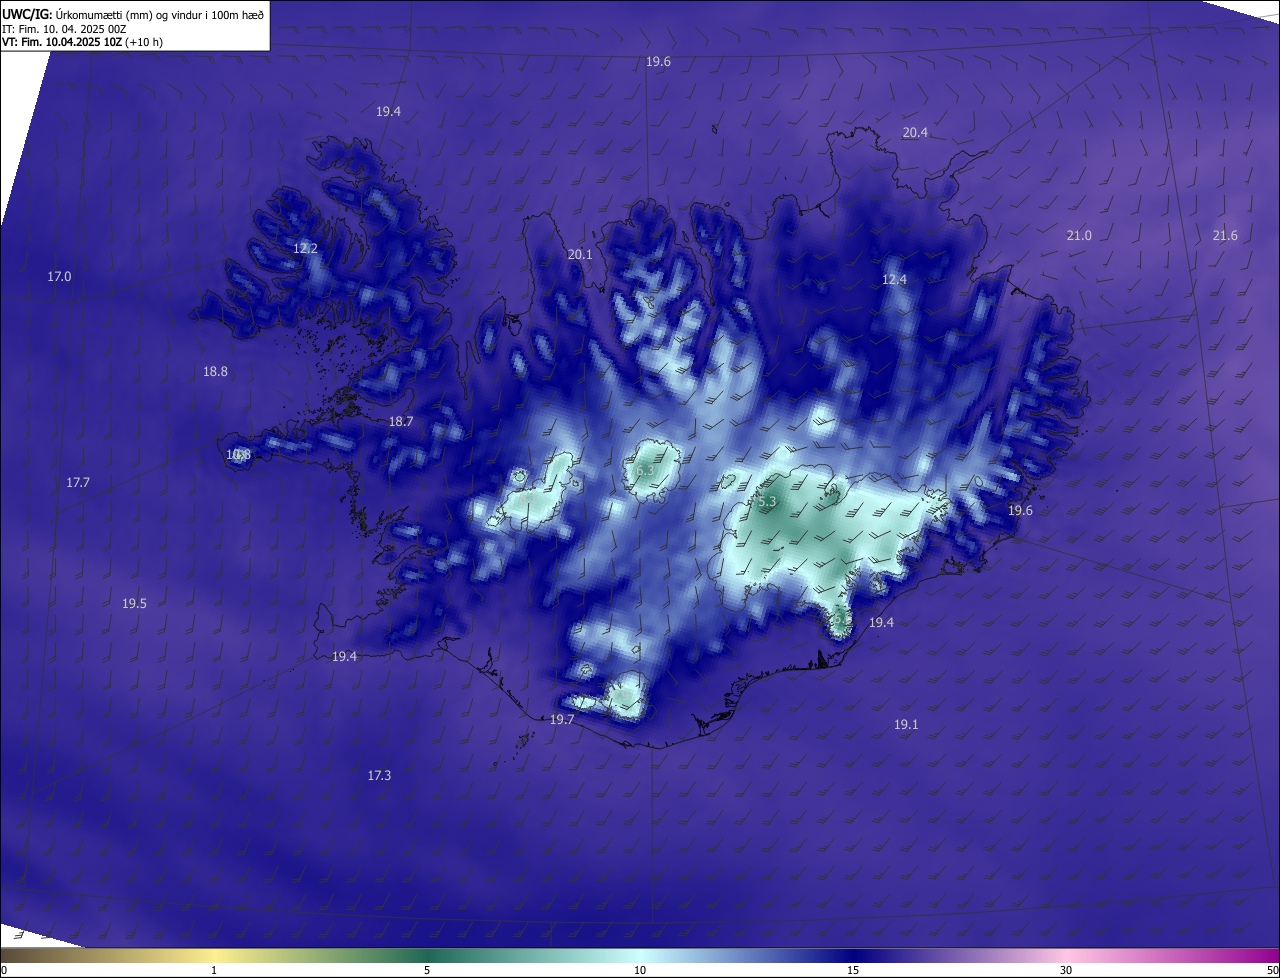Click the 20.4 value near the northeast coast

[915, 133]
